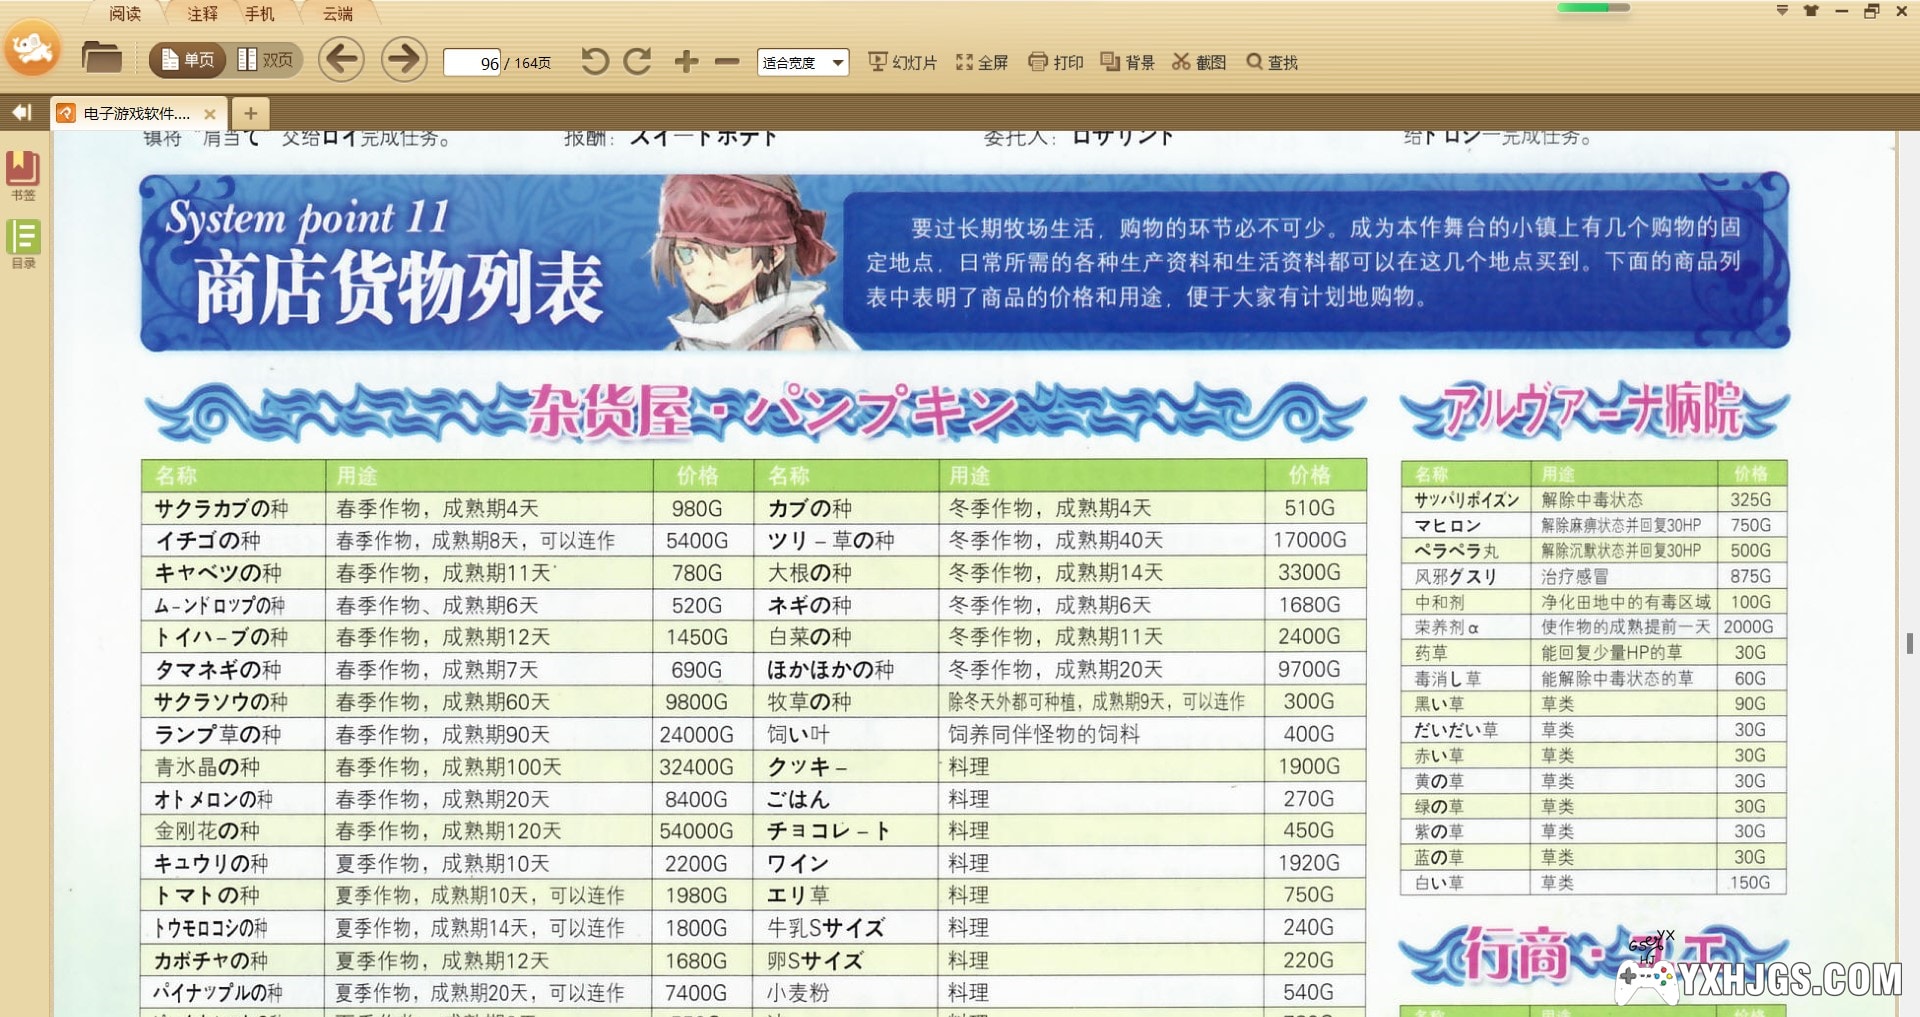
Task: Zoom out with the minus icon
Action: tap(727, 62)
